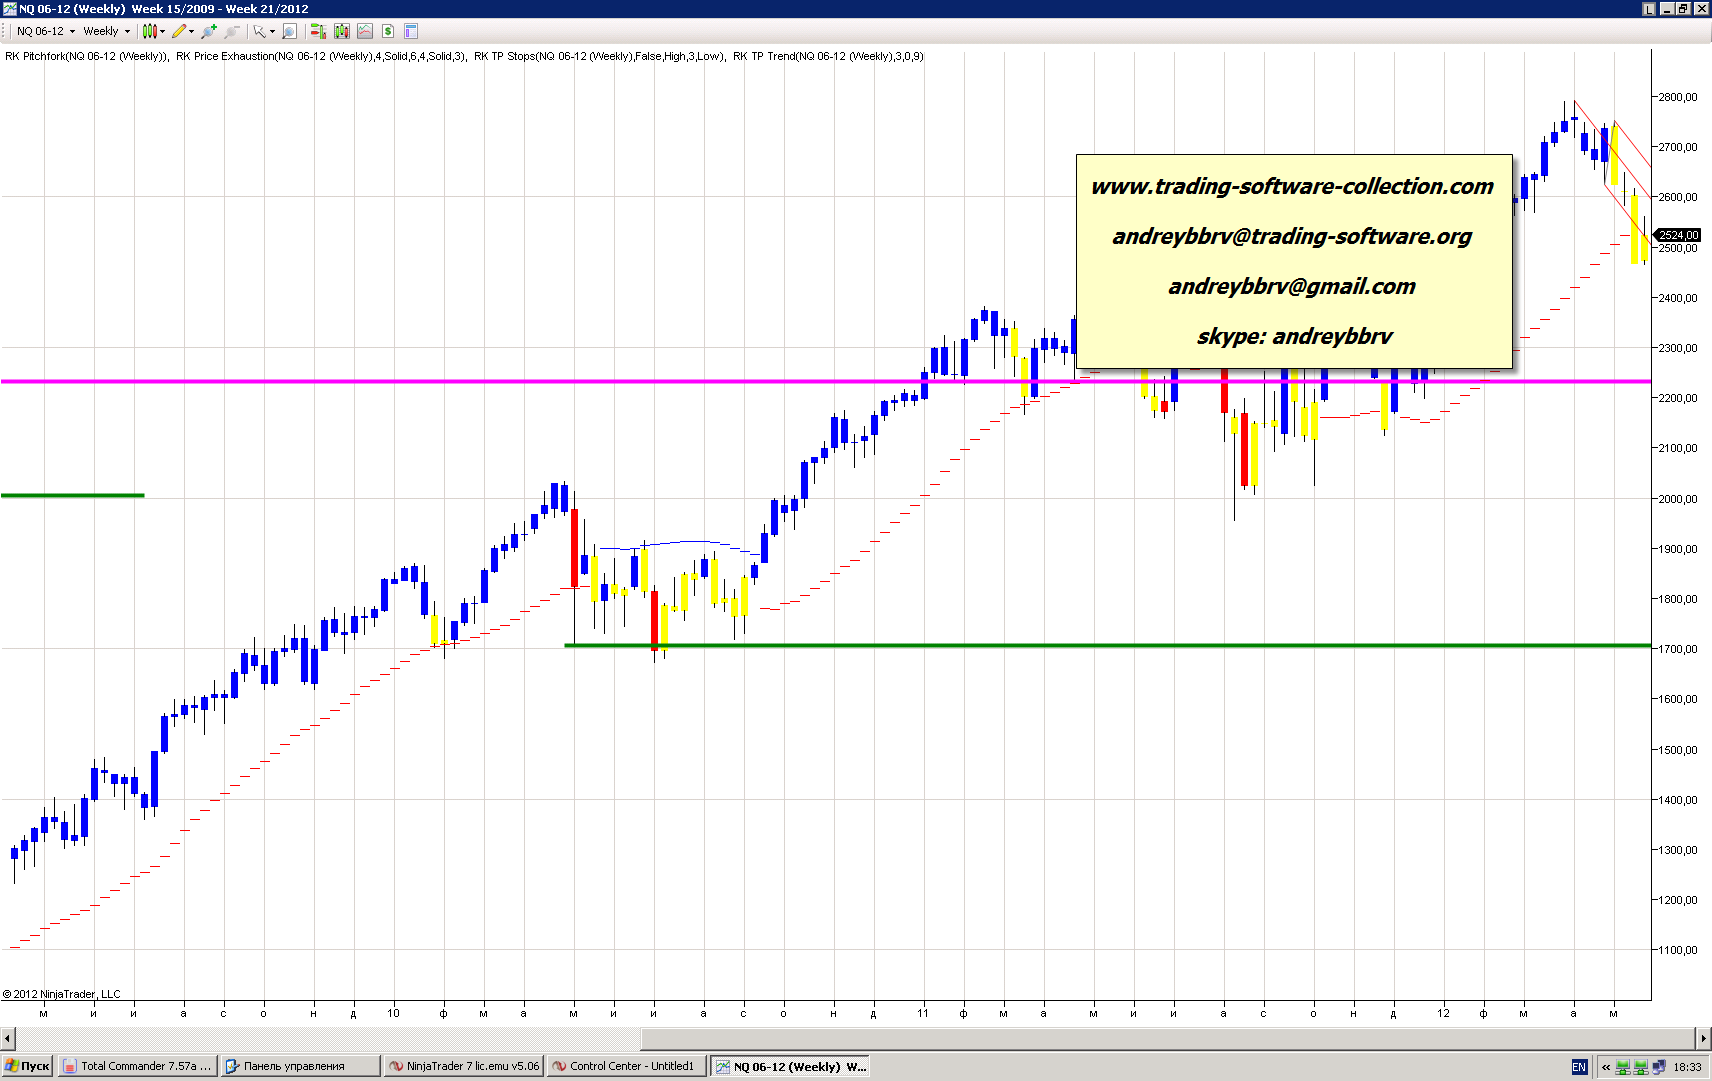Click the Data Series candlestick icon

(x=341, y=31)
